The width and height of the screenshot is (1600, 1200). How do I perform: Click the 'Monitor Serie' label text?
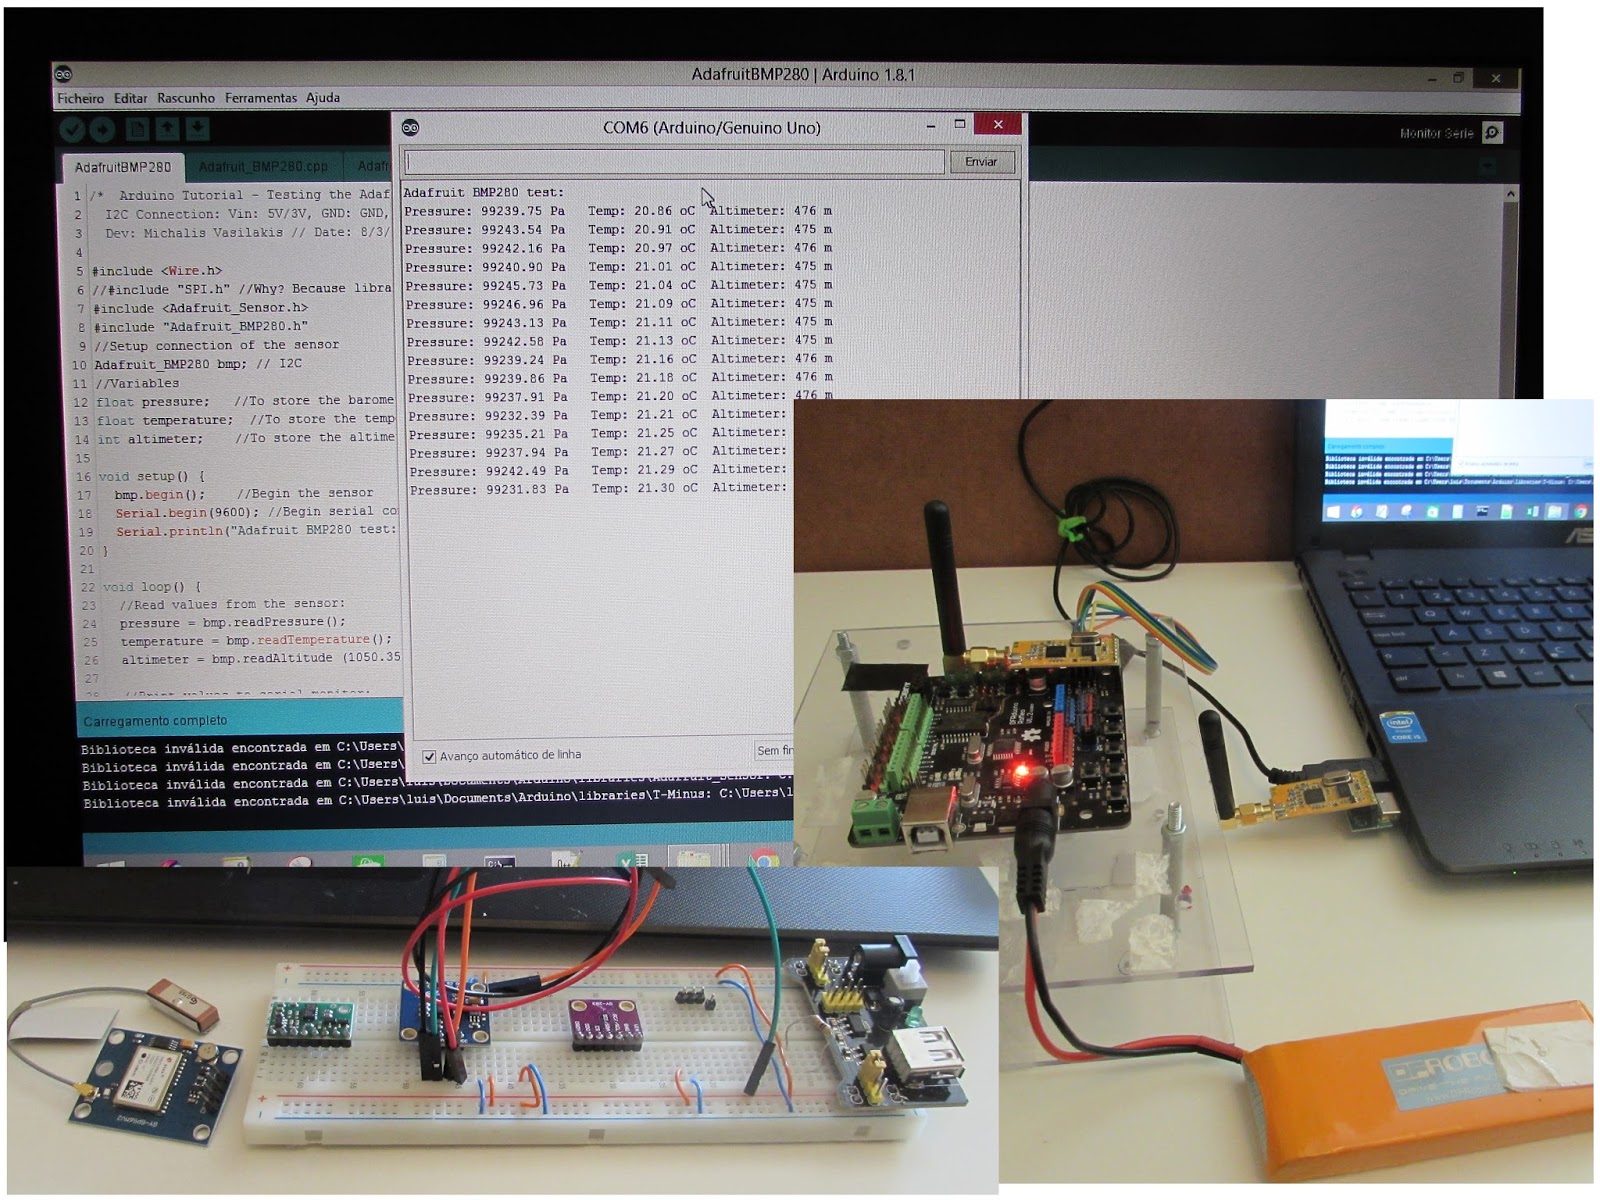click(x=1436, y=133)
